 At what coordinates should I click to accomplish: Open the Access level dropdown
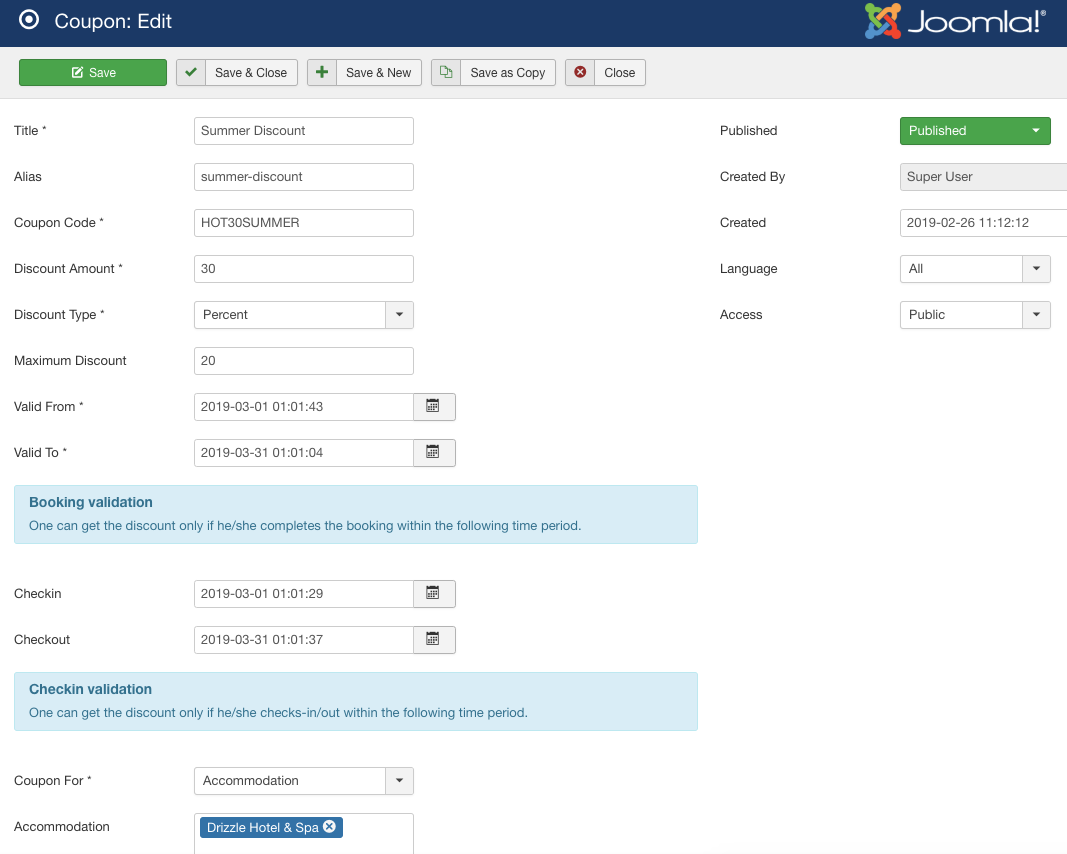tap(1036, 315)
